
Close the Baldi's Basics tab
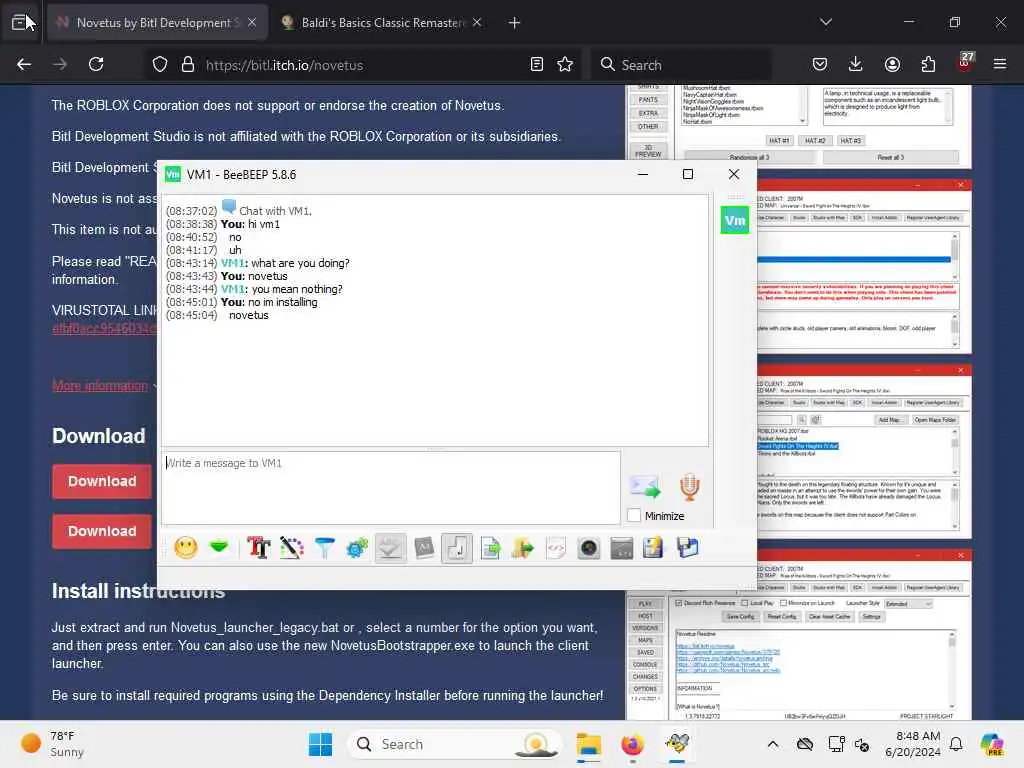[477, 22]
